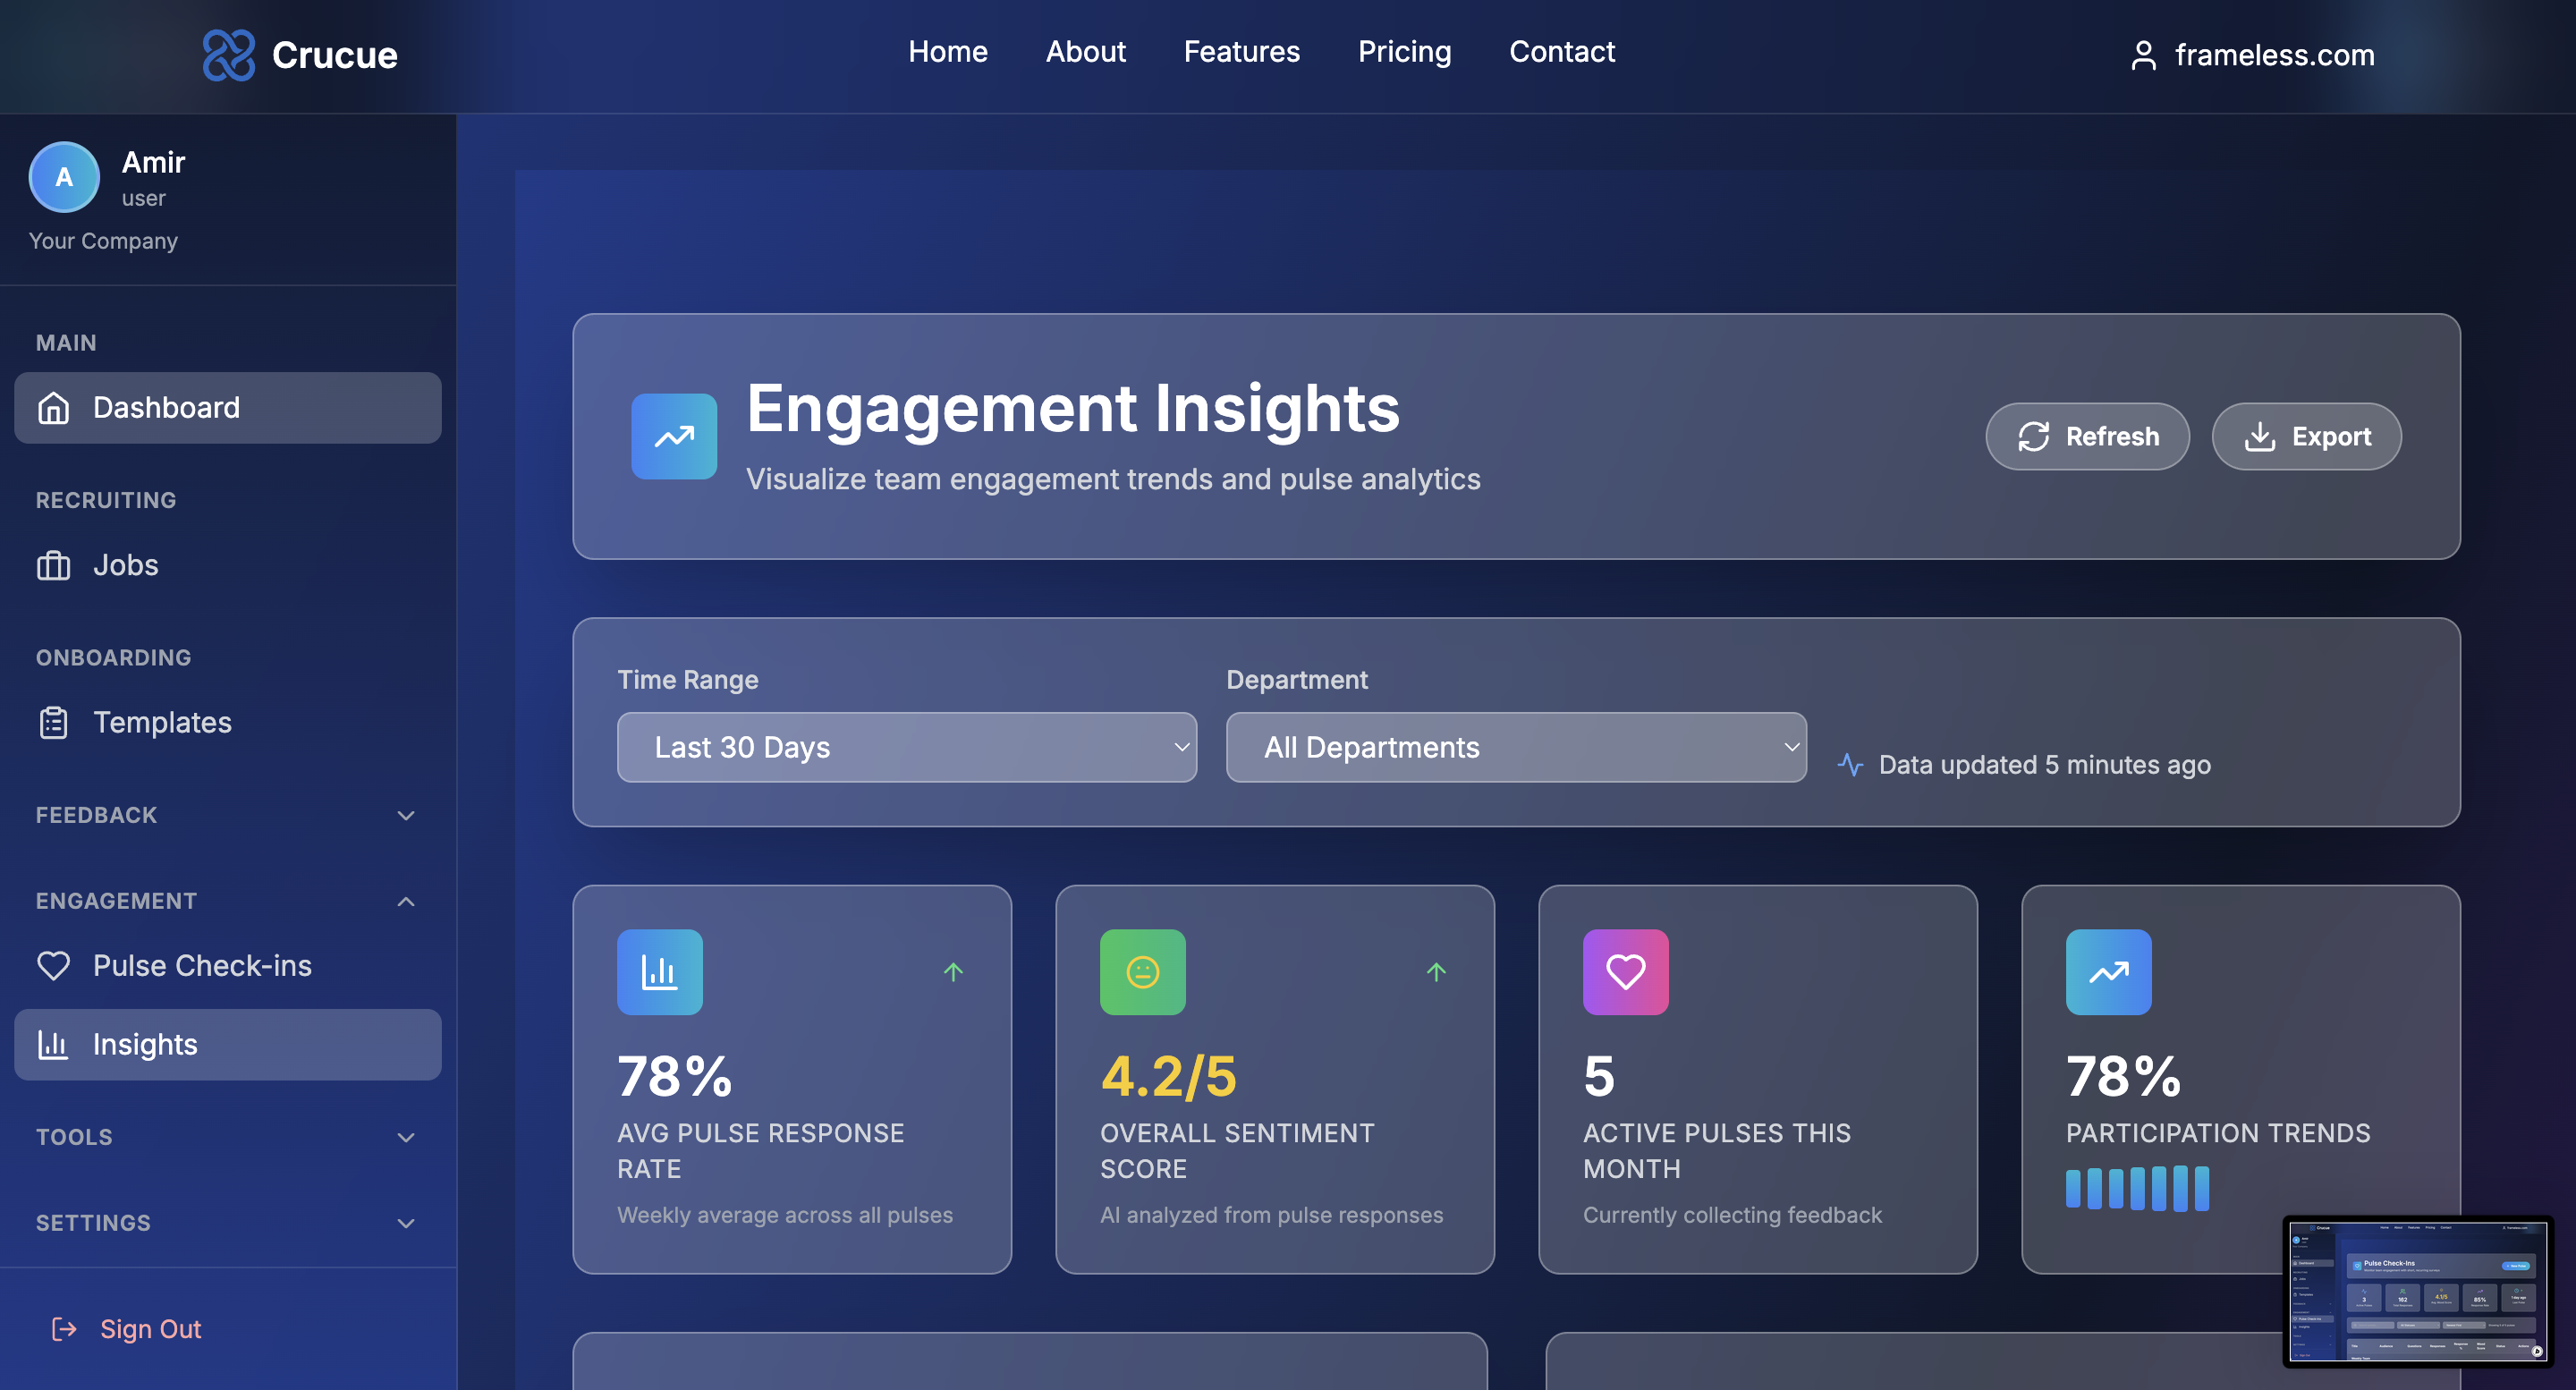Click the pink heart Active Pulses icon
Screen dimensions: 2576x1390
coord(1625,971)
